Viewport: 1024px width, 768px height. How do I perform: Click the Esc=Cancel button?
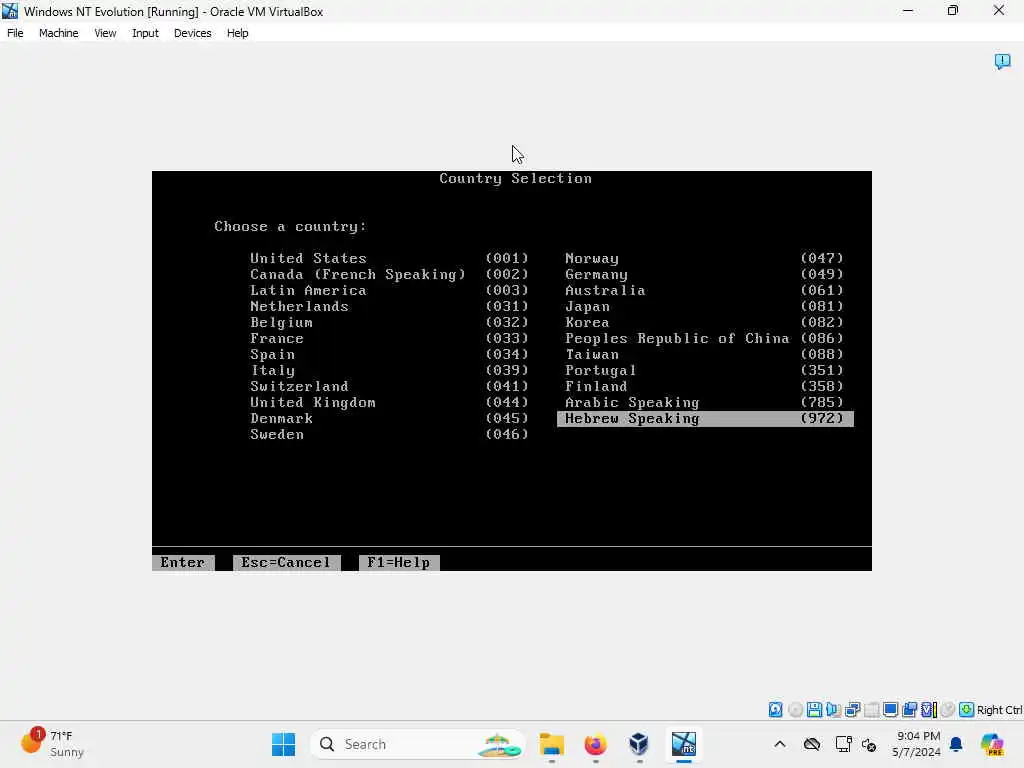(287, 562)
